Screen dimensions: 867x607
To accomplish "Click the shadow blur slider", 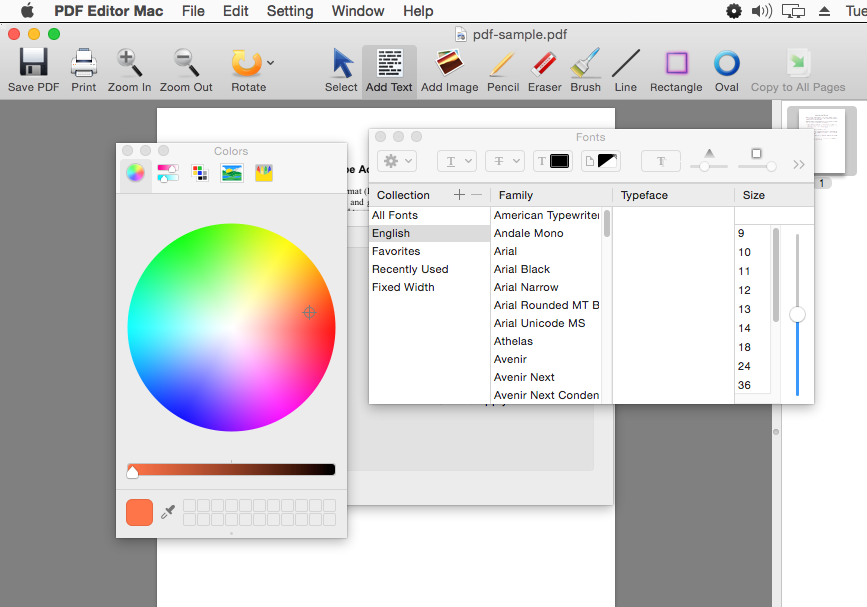I will (x=757, y=166).
